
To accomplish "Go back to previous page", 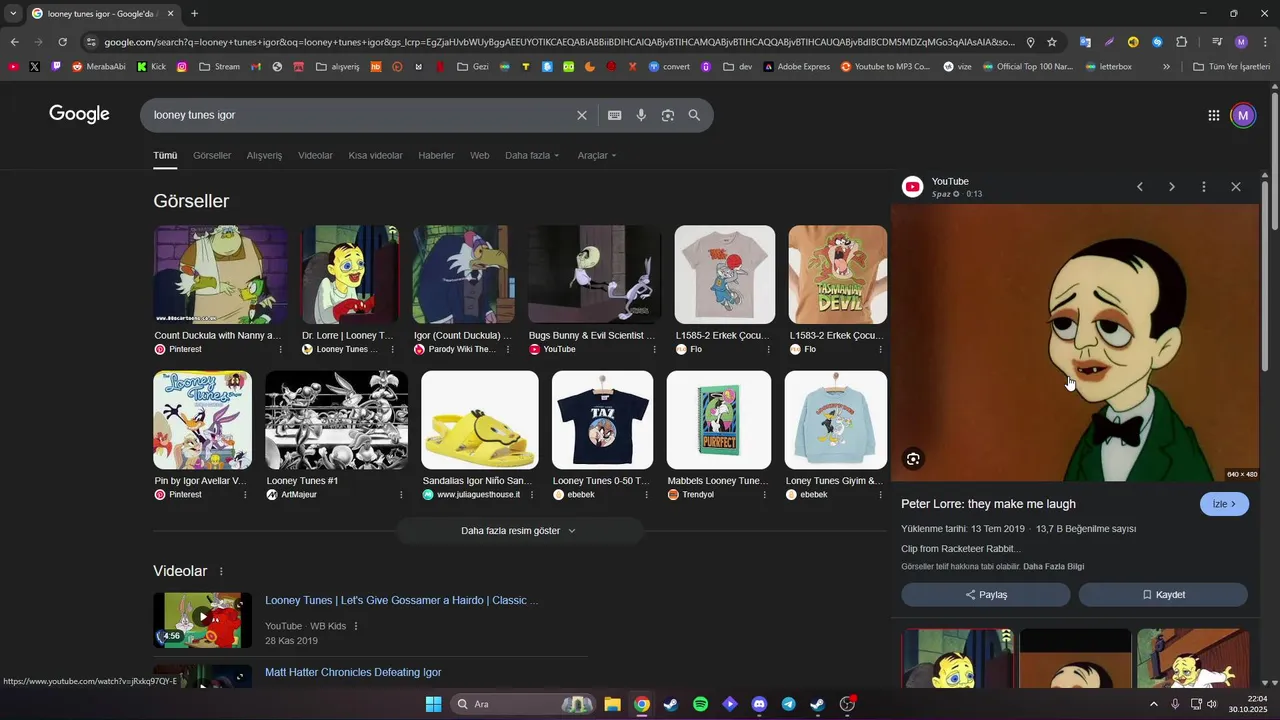I will click(x=14, y=42).
